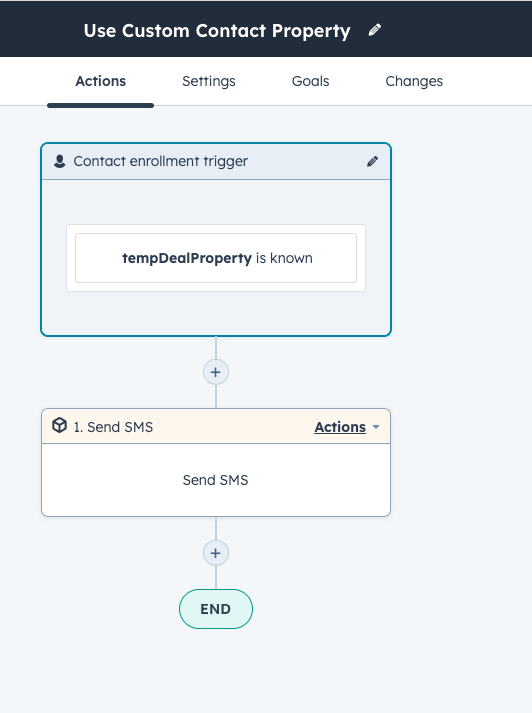Open the Goals tab
The height and width of the screenshot is (713, 532).
[x=311, y=81]
